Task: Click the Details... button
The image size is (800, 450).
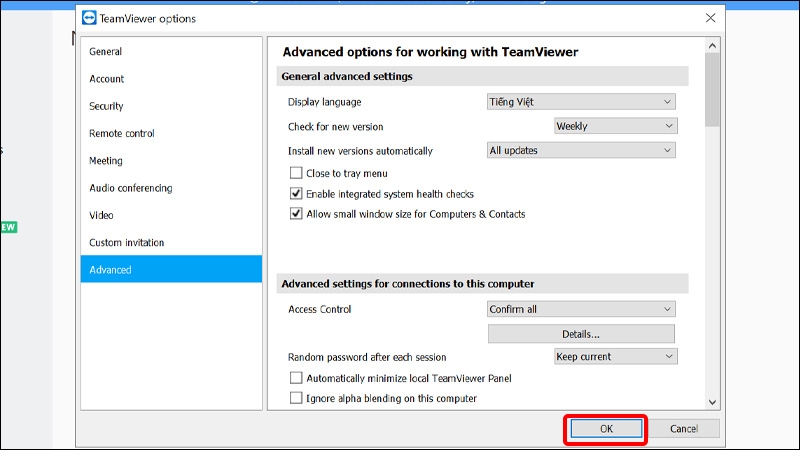Action: tap(581, 334)
